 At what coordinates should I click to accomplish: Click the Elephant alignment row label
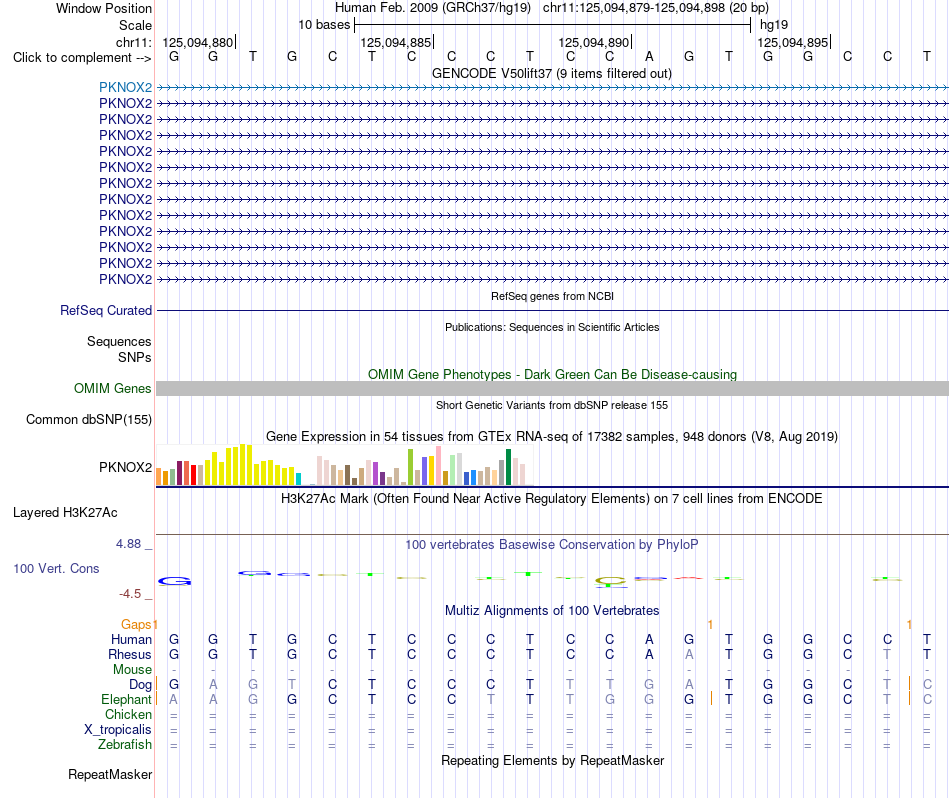[x=127, y=699]
